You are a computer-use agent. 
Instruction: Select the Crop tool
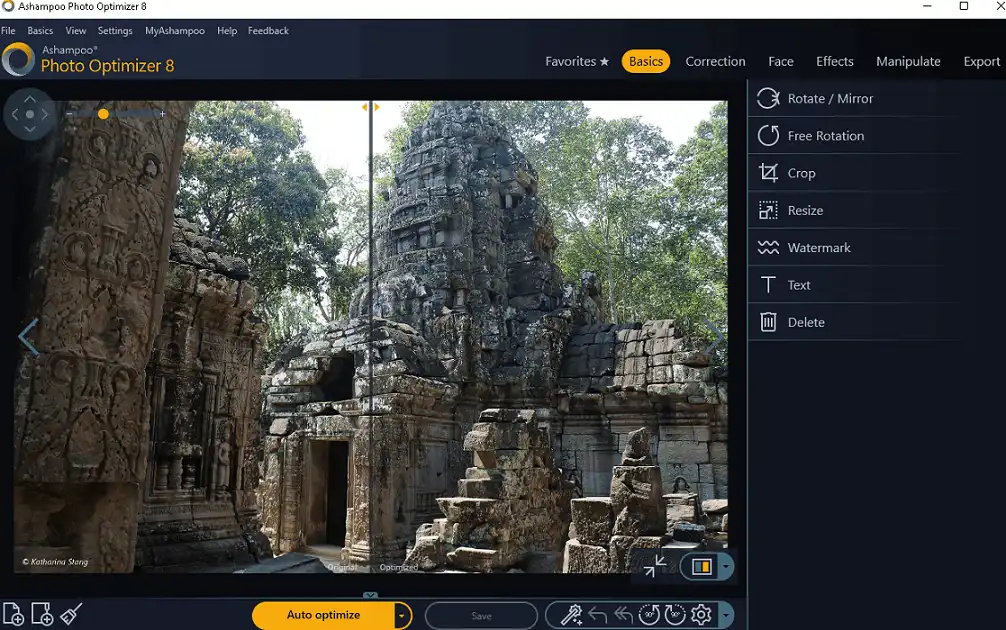(x=801, y=173)
